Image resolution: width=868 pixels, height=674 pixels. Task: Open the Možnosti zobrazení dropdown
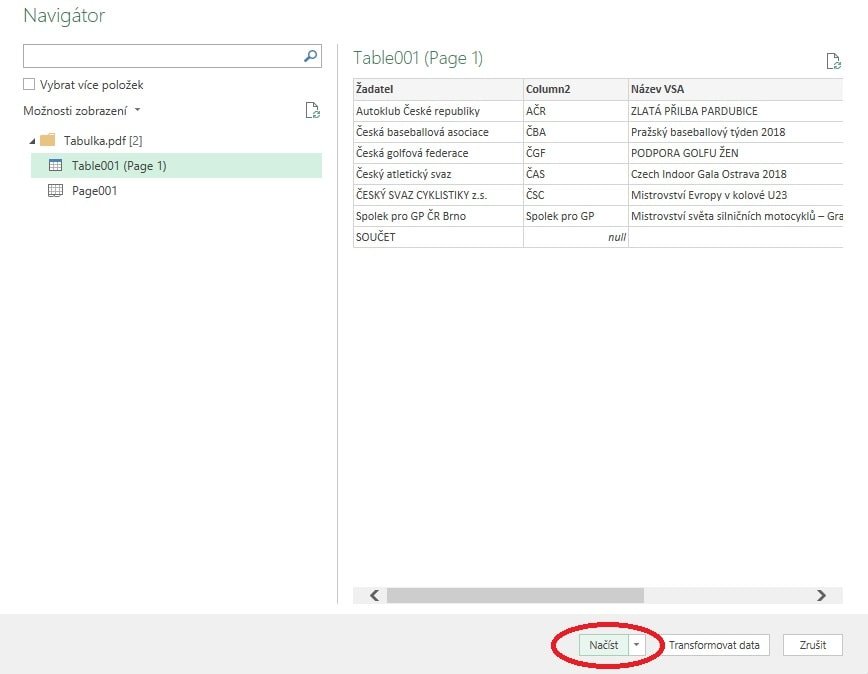click(81, 111)
